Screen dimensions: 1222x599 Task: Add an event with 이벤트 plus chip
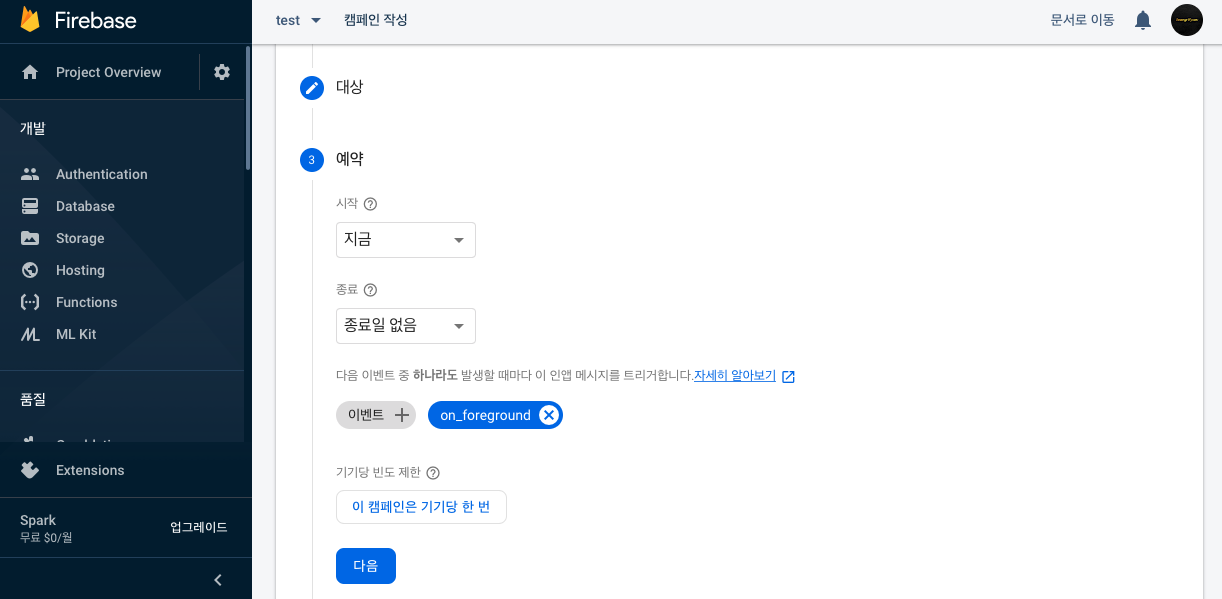click(x=376, y=415)
